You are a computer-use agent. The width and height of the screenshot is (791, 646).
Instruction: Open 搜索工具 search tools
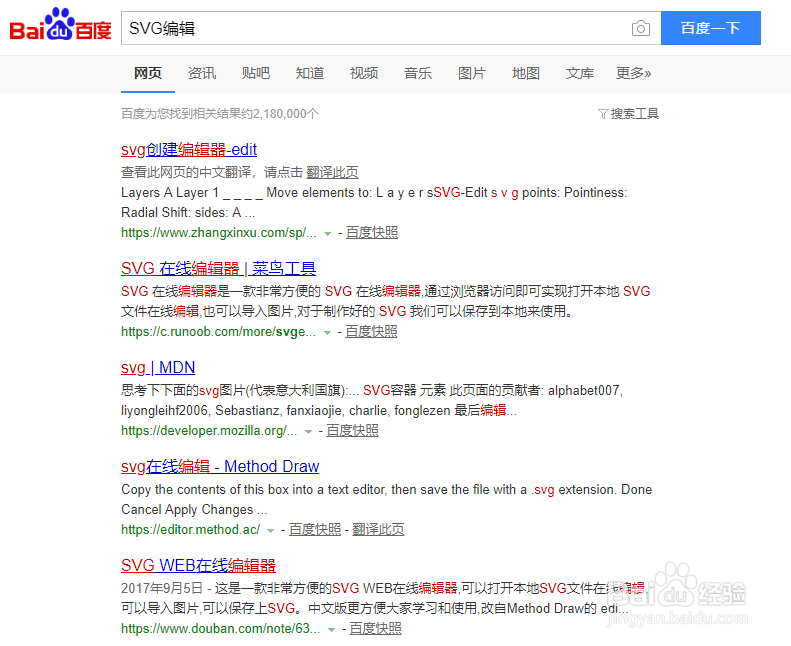[635, 114]
